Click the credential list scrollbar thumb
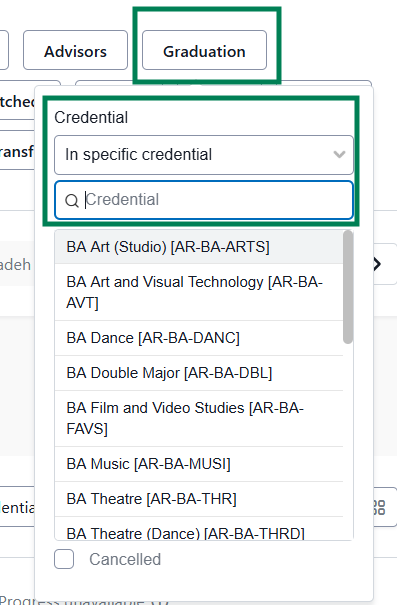Viewport: 397px width, 605px height. [348, 287]
